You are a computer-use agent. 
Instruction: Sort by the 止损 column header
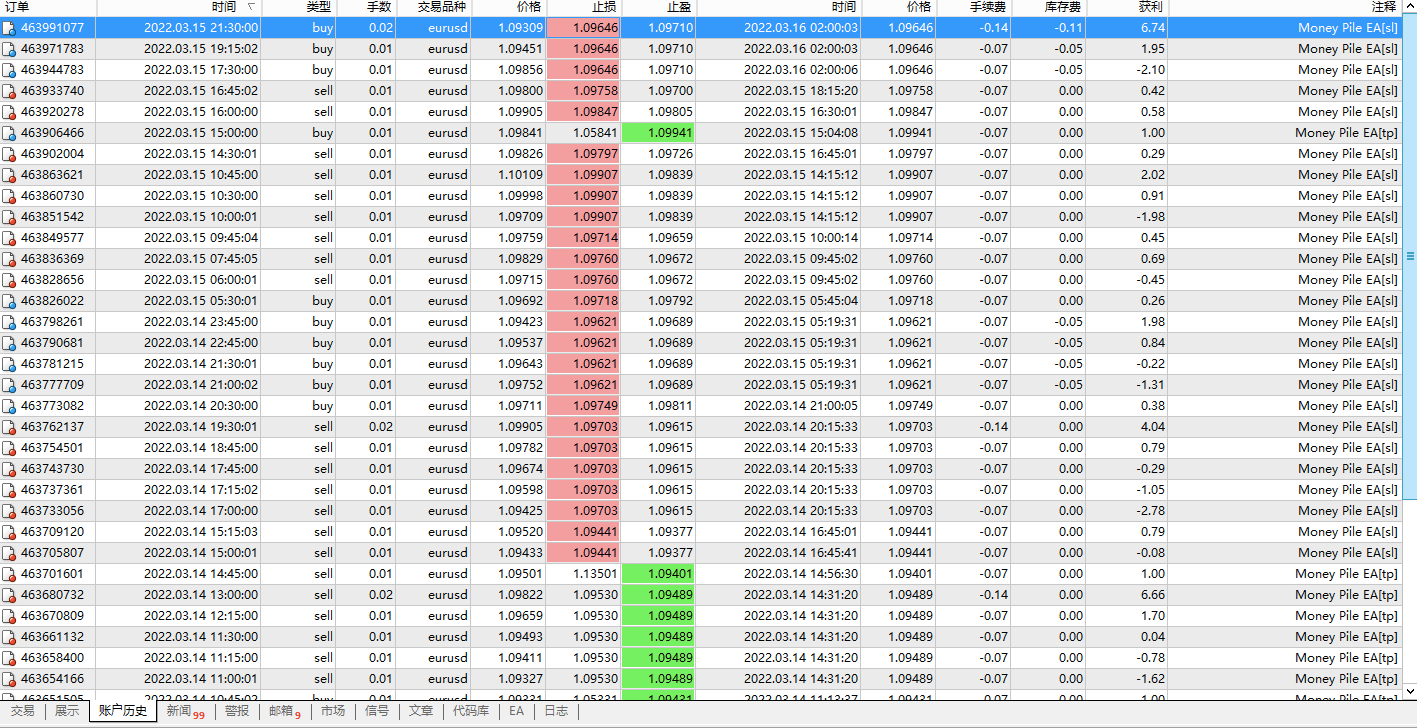tap(584, 7)
